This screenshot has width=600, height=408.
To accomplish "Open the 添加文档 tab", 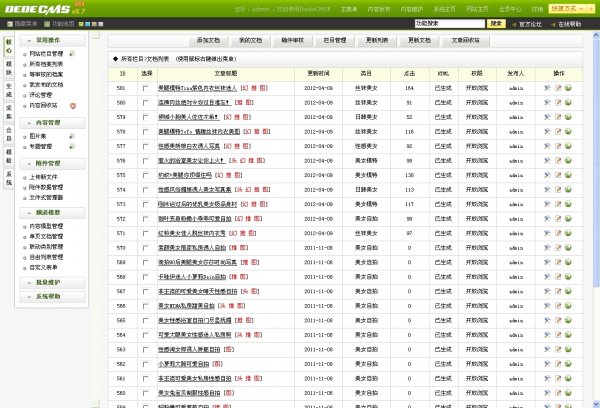I will (209, 40).
